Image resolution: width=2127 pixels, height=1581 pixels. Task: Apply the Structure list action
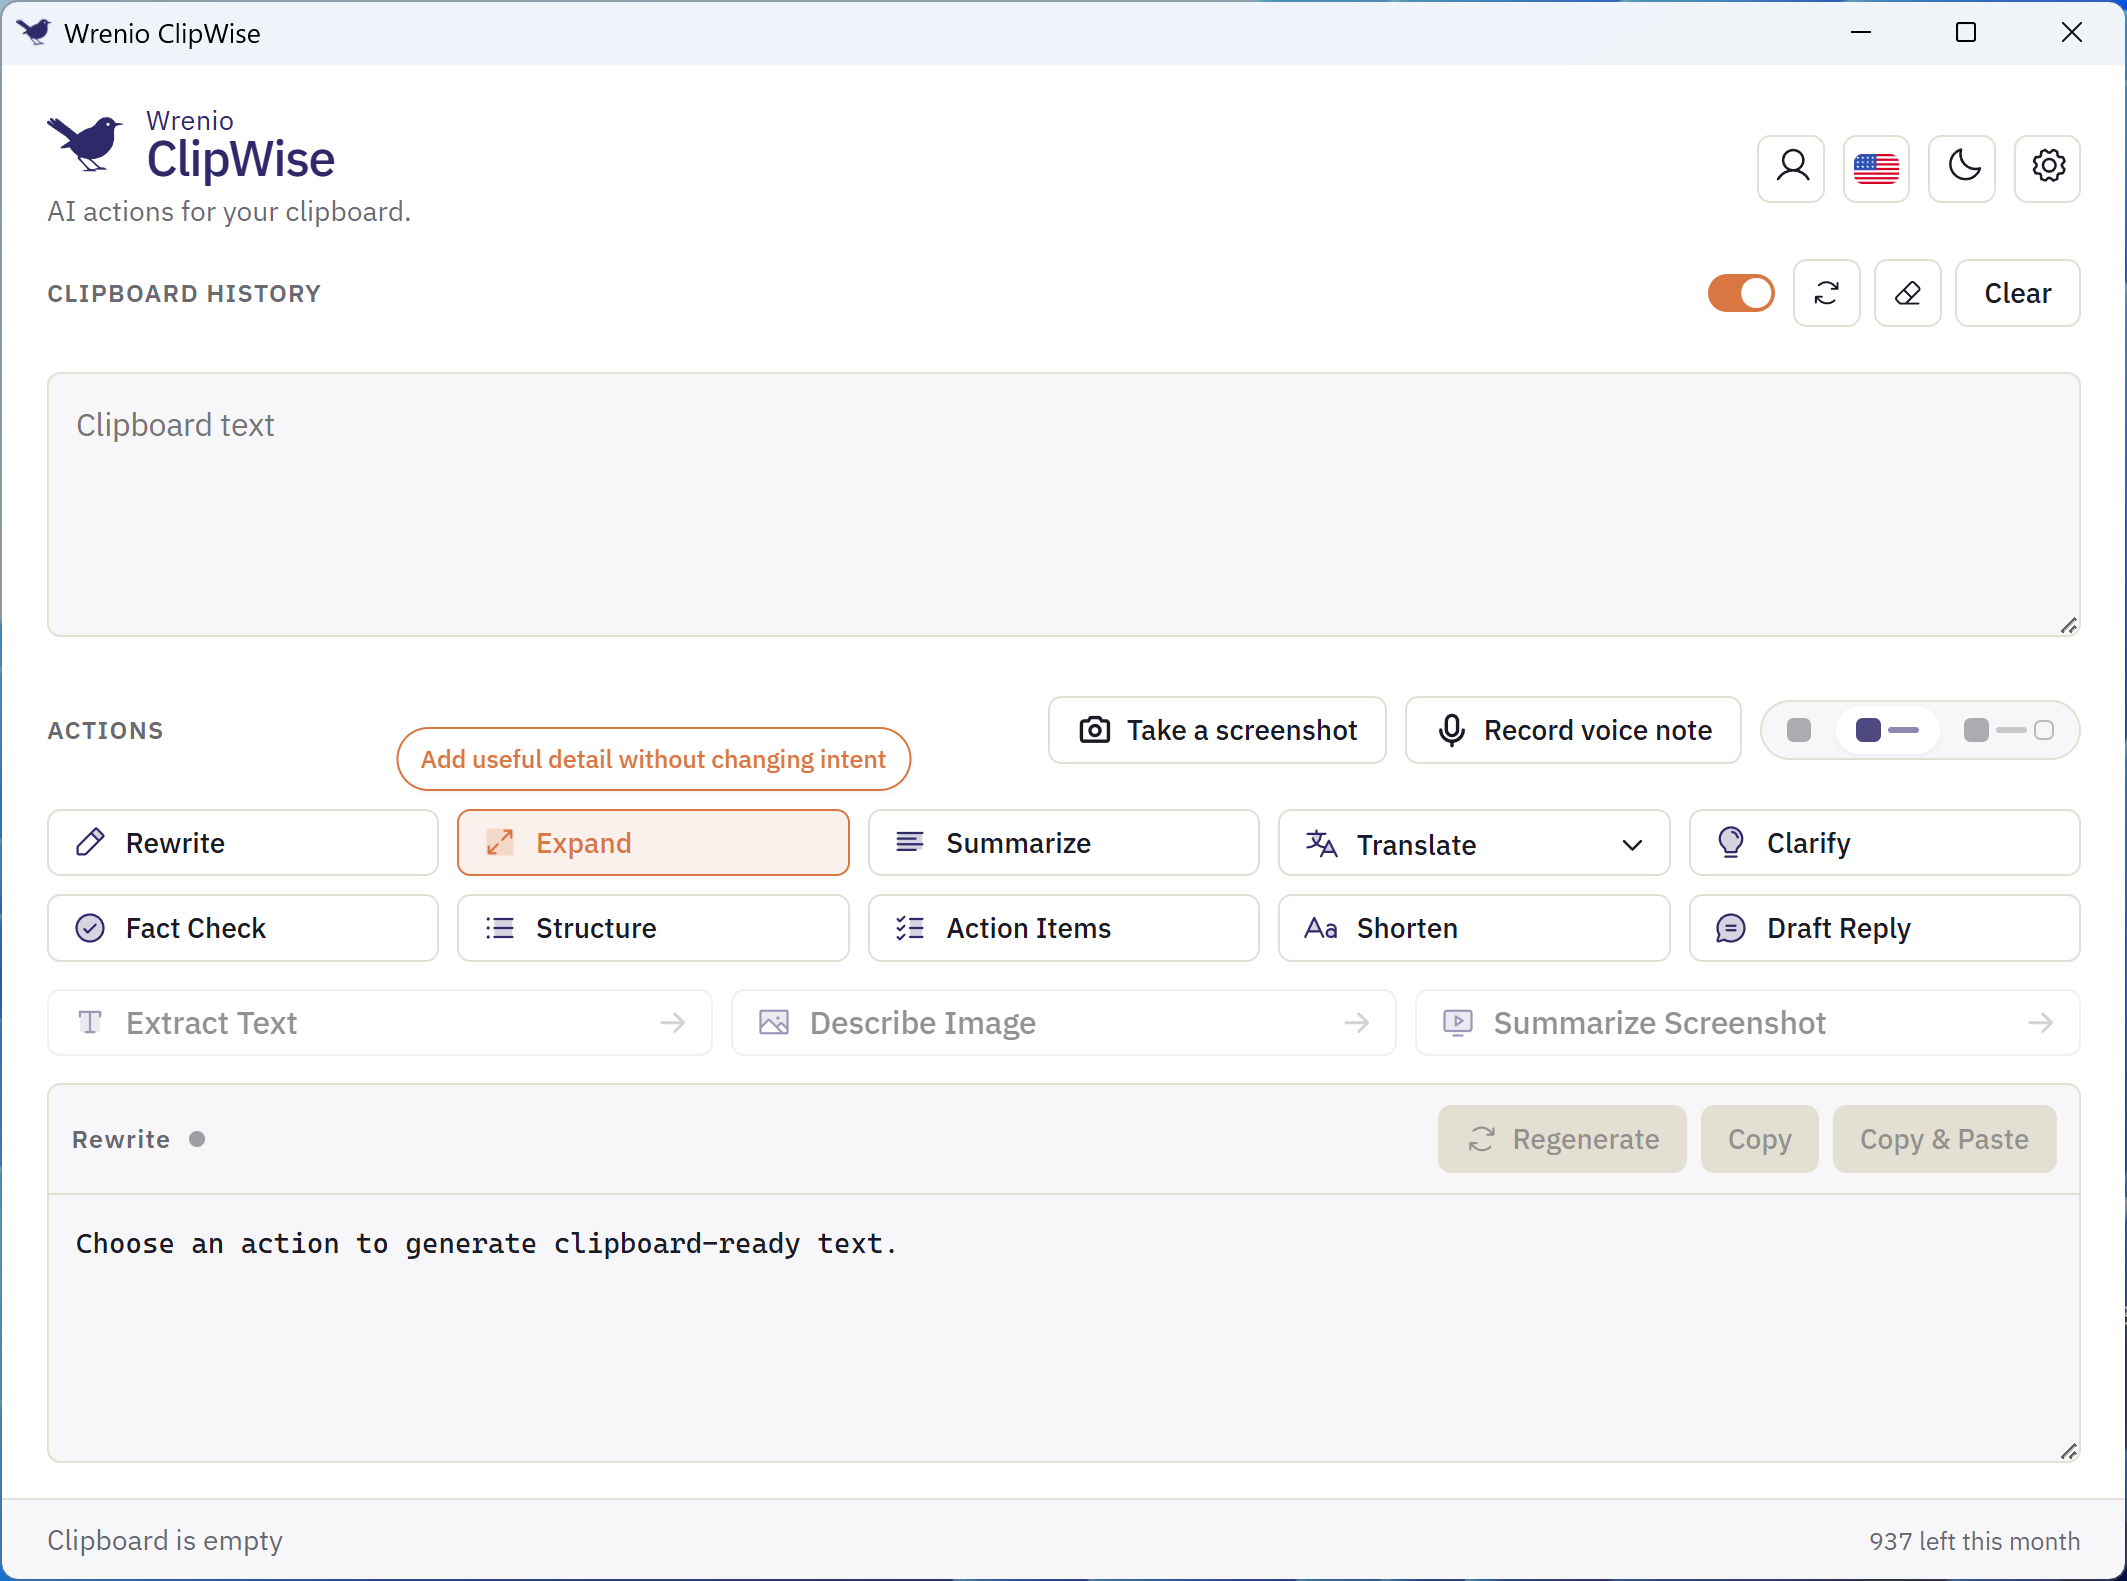[653, 928]
